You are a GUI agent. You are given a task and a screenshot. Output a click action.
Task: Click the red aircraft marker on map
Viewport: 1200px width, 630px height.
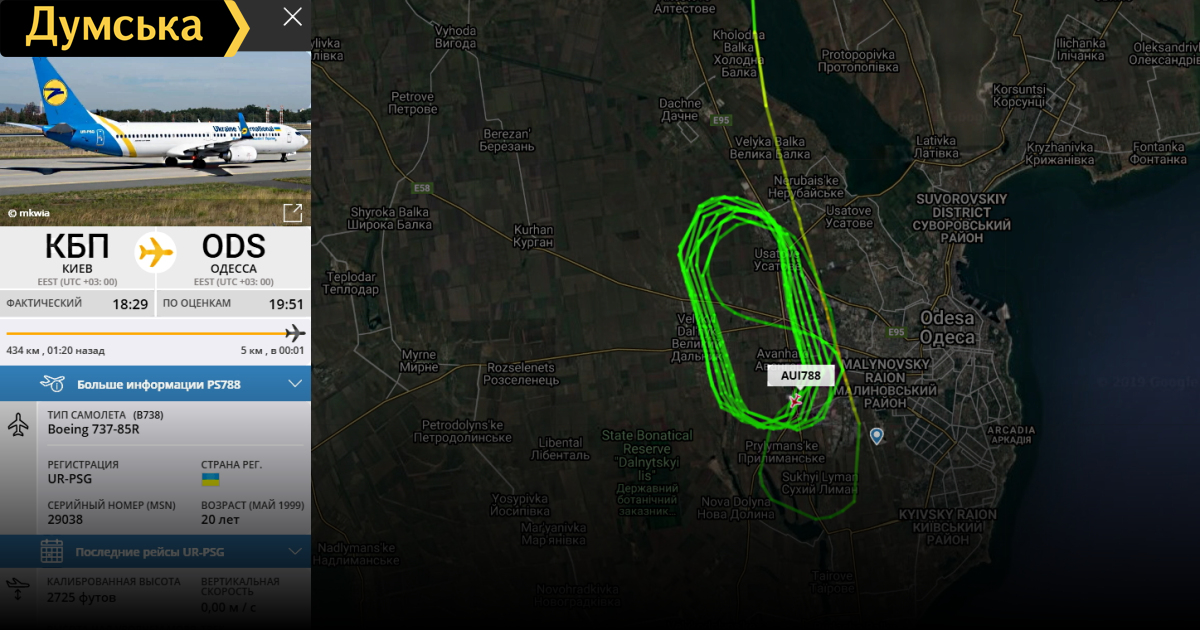click(795, 400)
